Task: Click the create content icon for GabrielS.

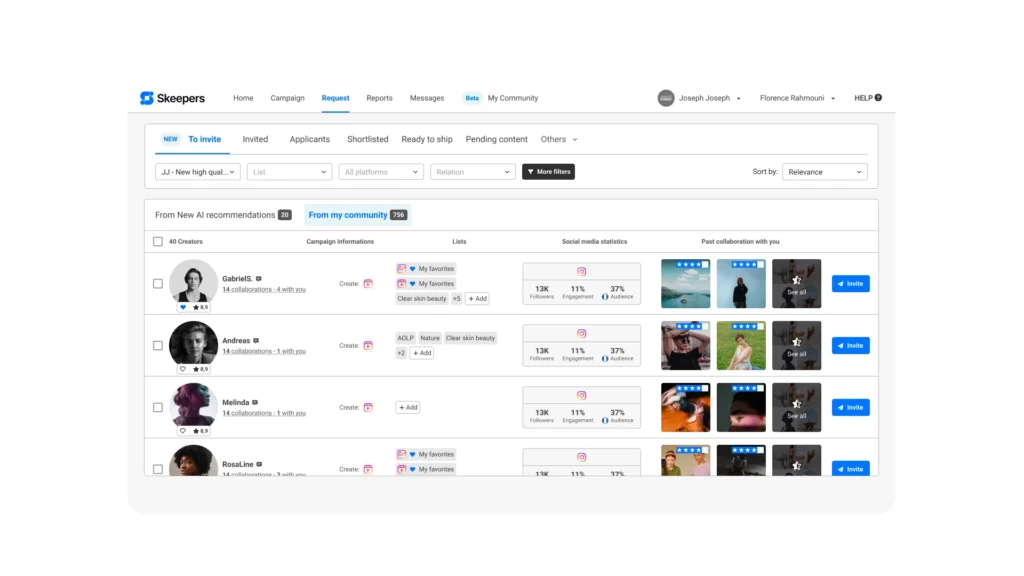Action: 368,283
